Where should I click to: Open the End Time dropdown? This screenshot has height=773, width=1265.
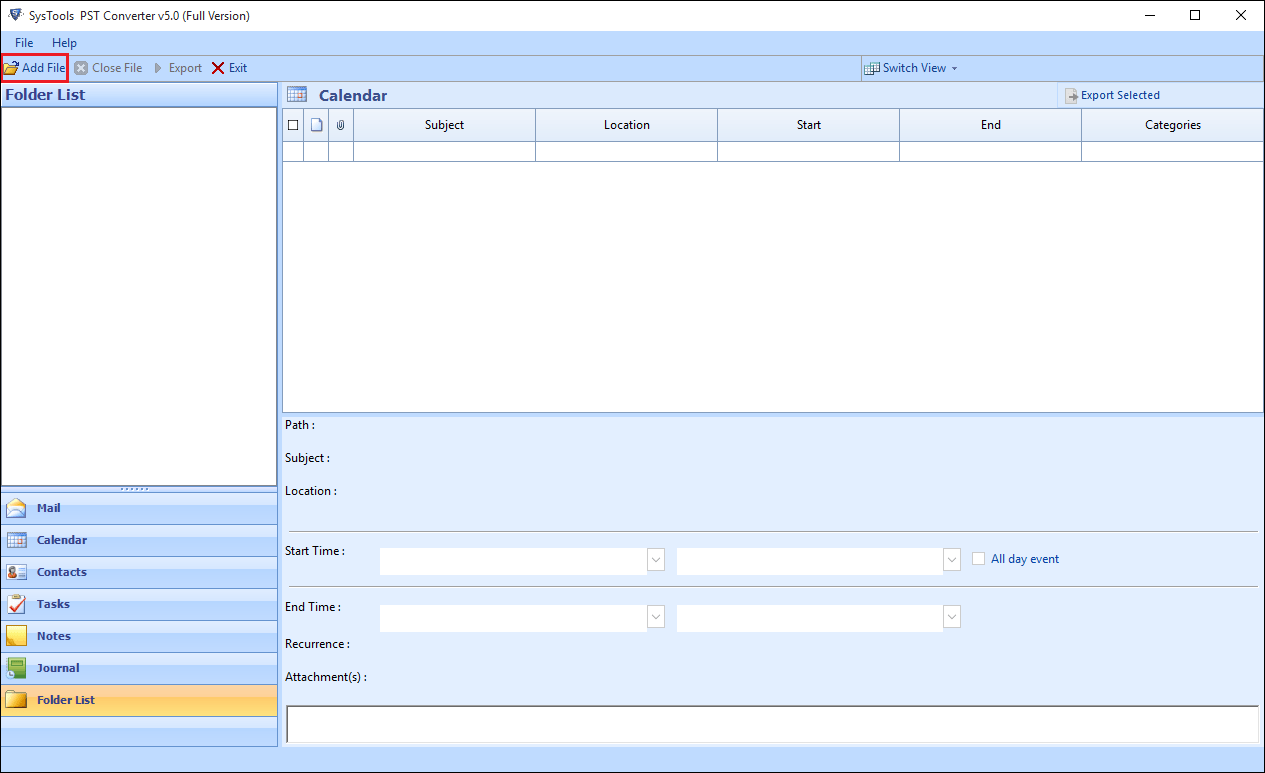(x=655, y=617)
